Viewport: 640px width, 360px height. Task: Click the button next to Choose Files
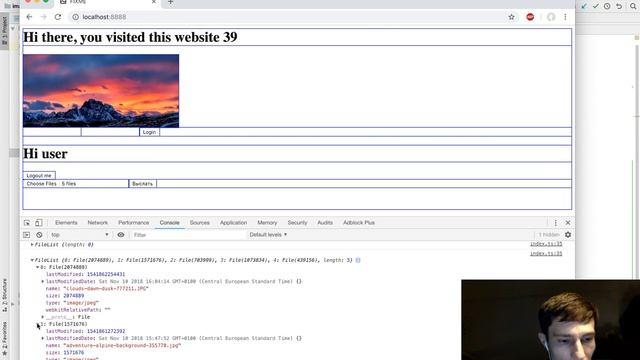click(x=142, y=184)
